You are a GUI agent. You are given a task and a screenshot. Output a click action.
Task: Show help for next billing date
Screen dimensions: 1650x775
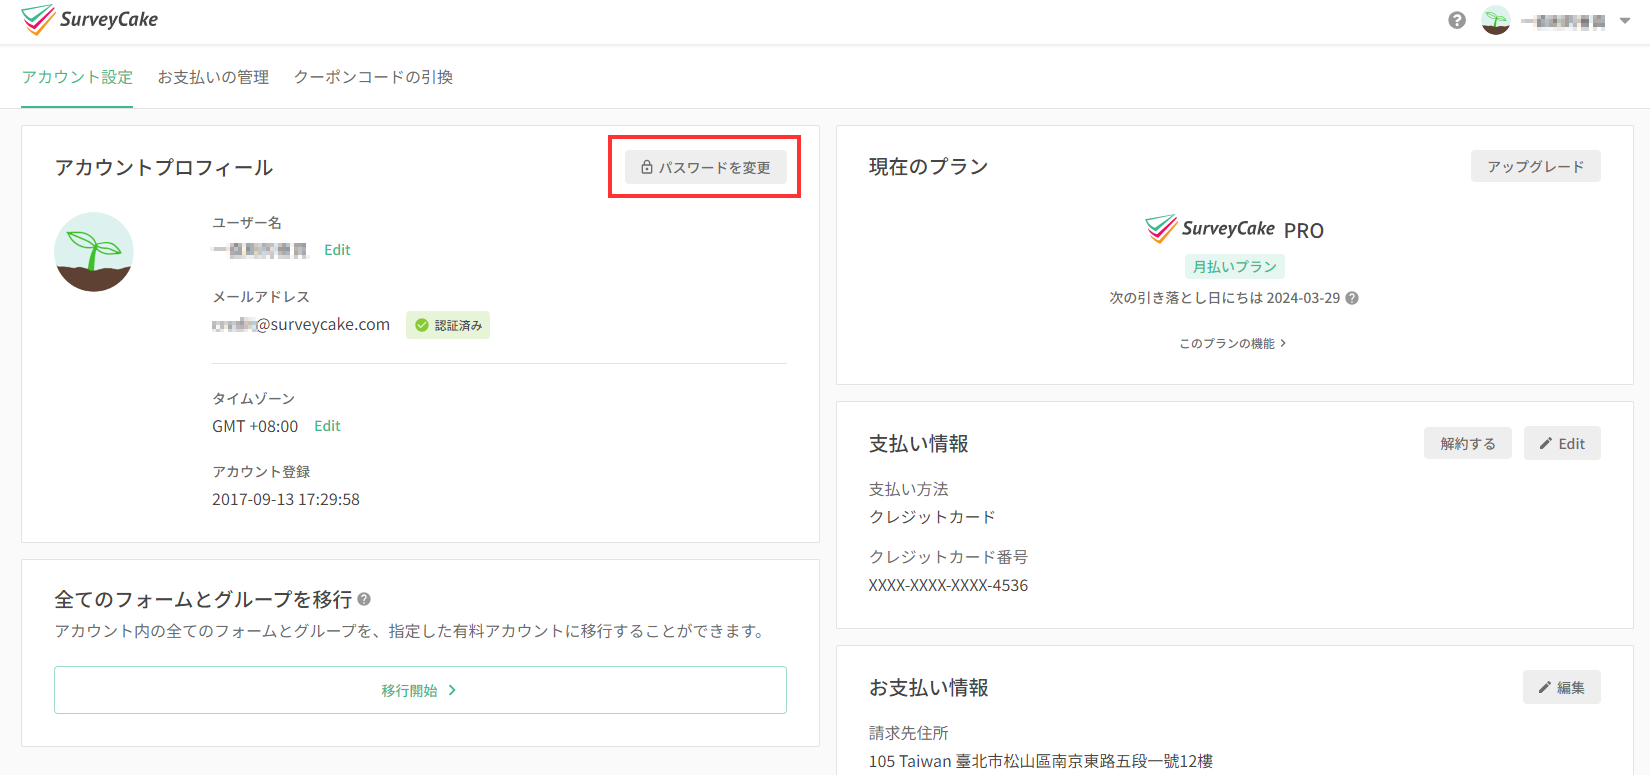(x=1352, y=298)
